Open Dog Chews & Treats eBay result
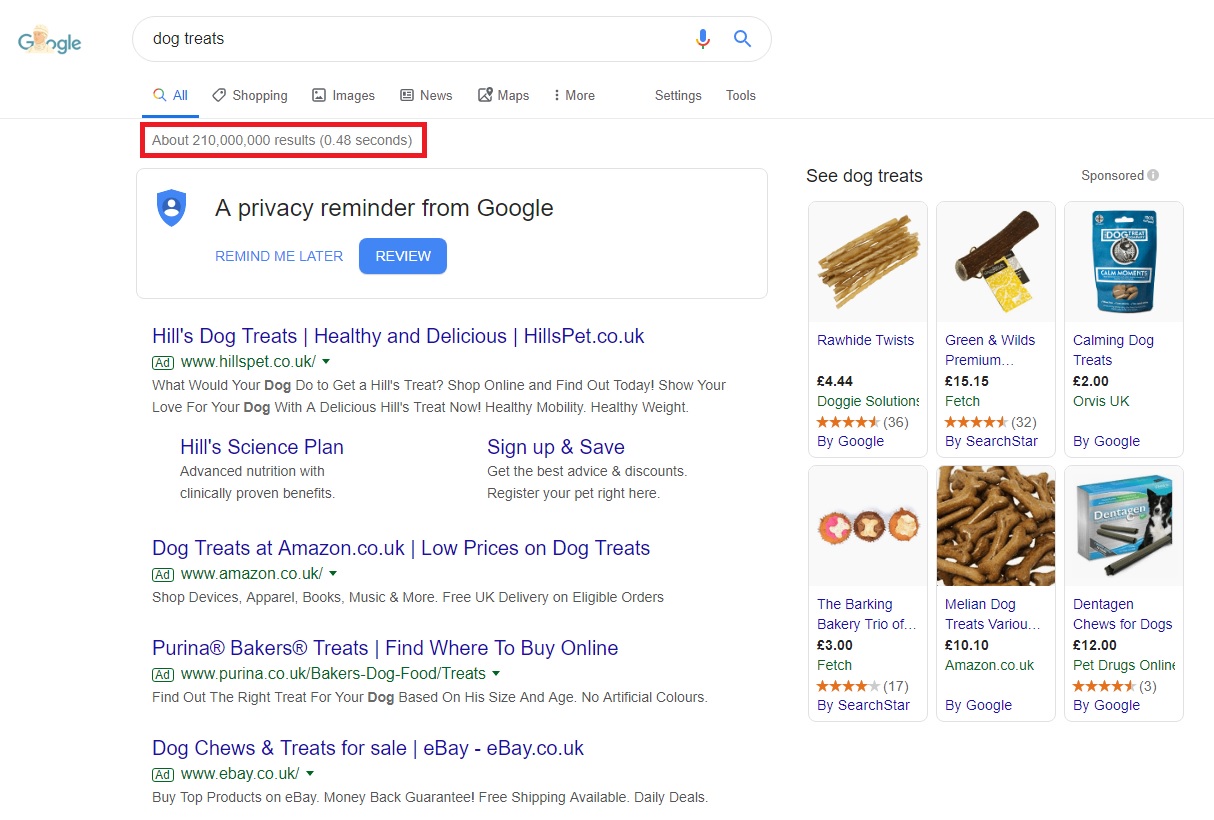This screenshot has width=1214, height=820. pyautogui.click(x=368, y=748)
